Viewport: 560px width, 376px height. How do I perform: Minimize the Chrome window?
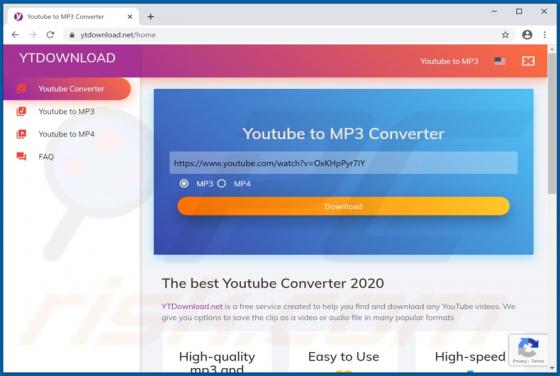(x=494, y=11)
